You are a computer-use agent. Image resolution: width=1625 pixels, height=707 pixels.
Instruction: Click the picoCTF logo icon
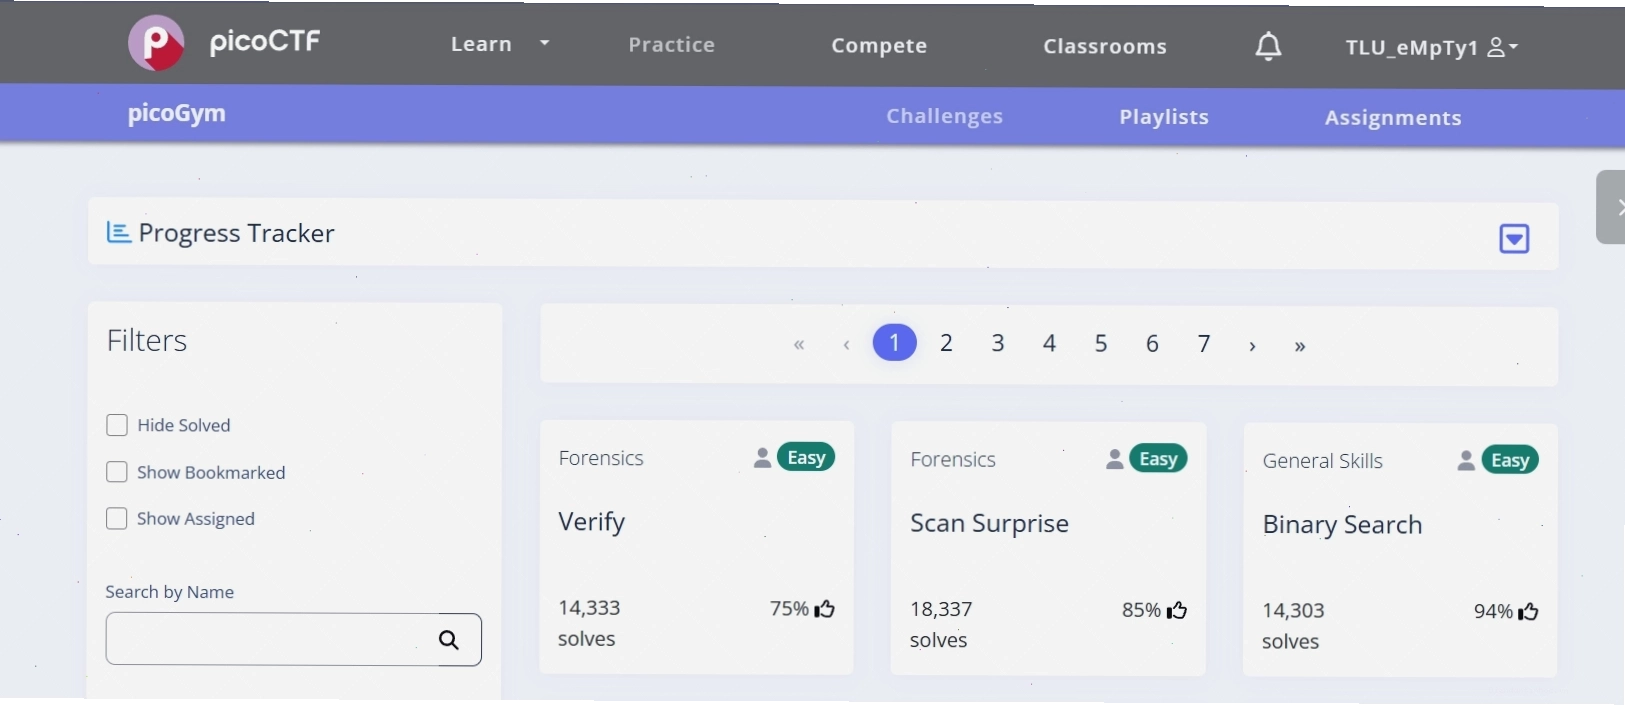click(156, 43)
